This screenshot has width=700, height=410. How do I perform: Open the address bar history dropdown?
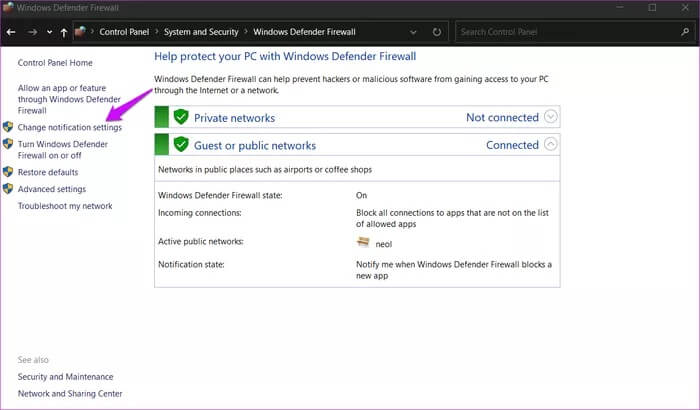[x=413, y=32]
